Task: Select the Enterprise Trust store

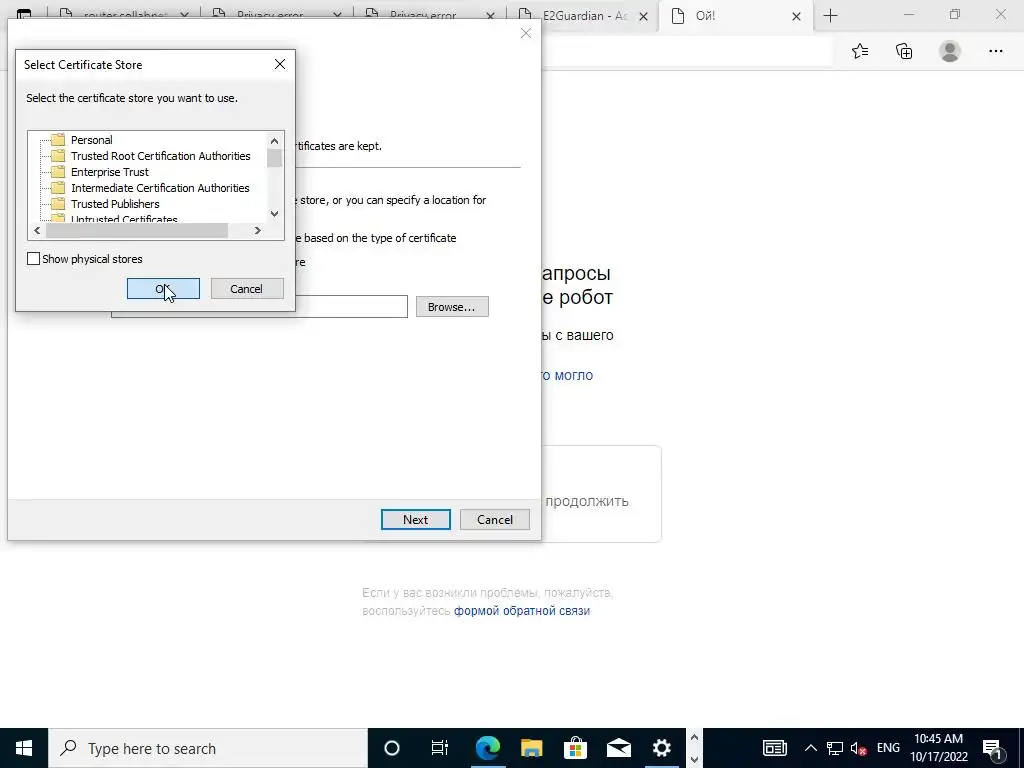Action: (x=110, y=172)
